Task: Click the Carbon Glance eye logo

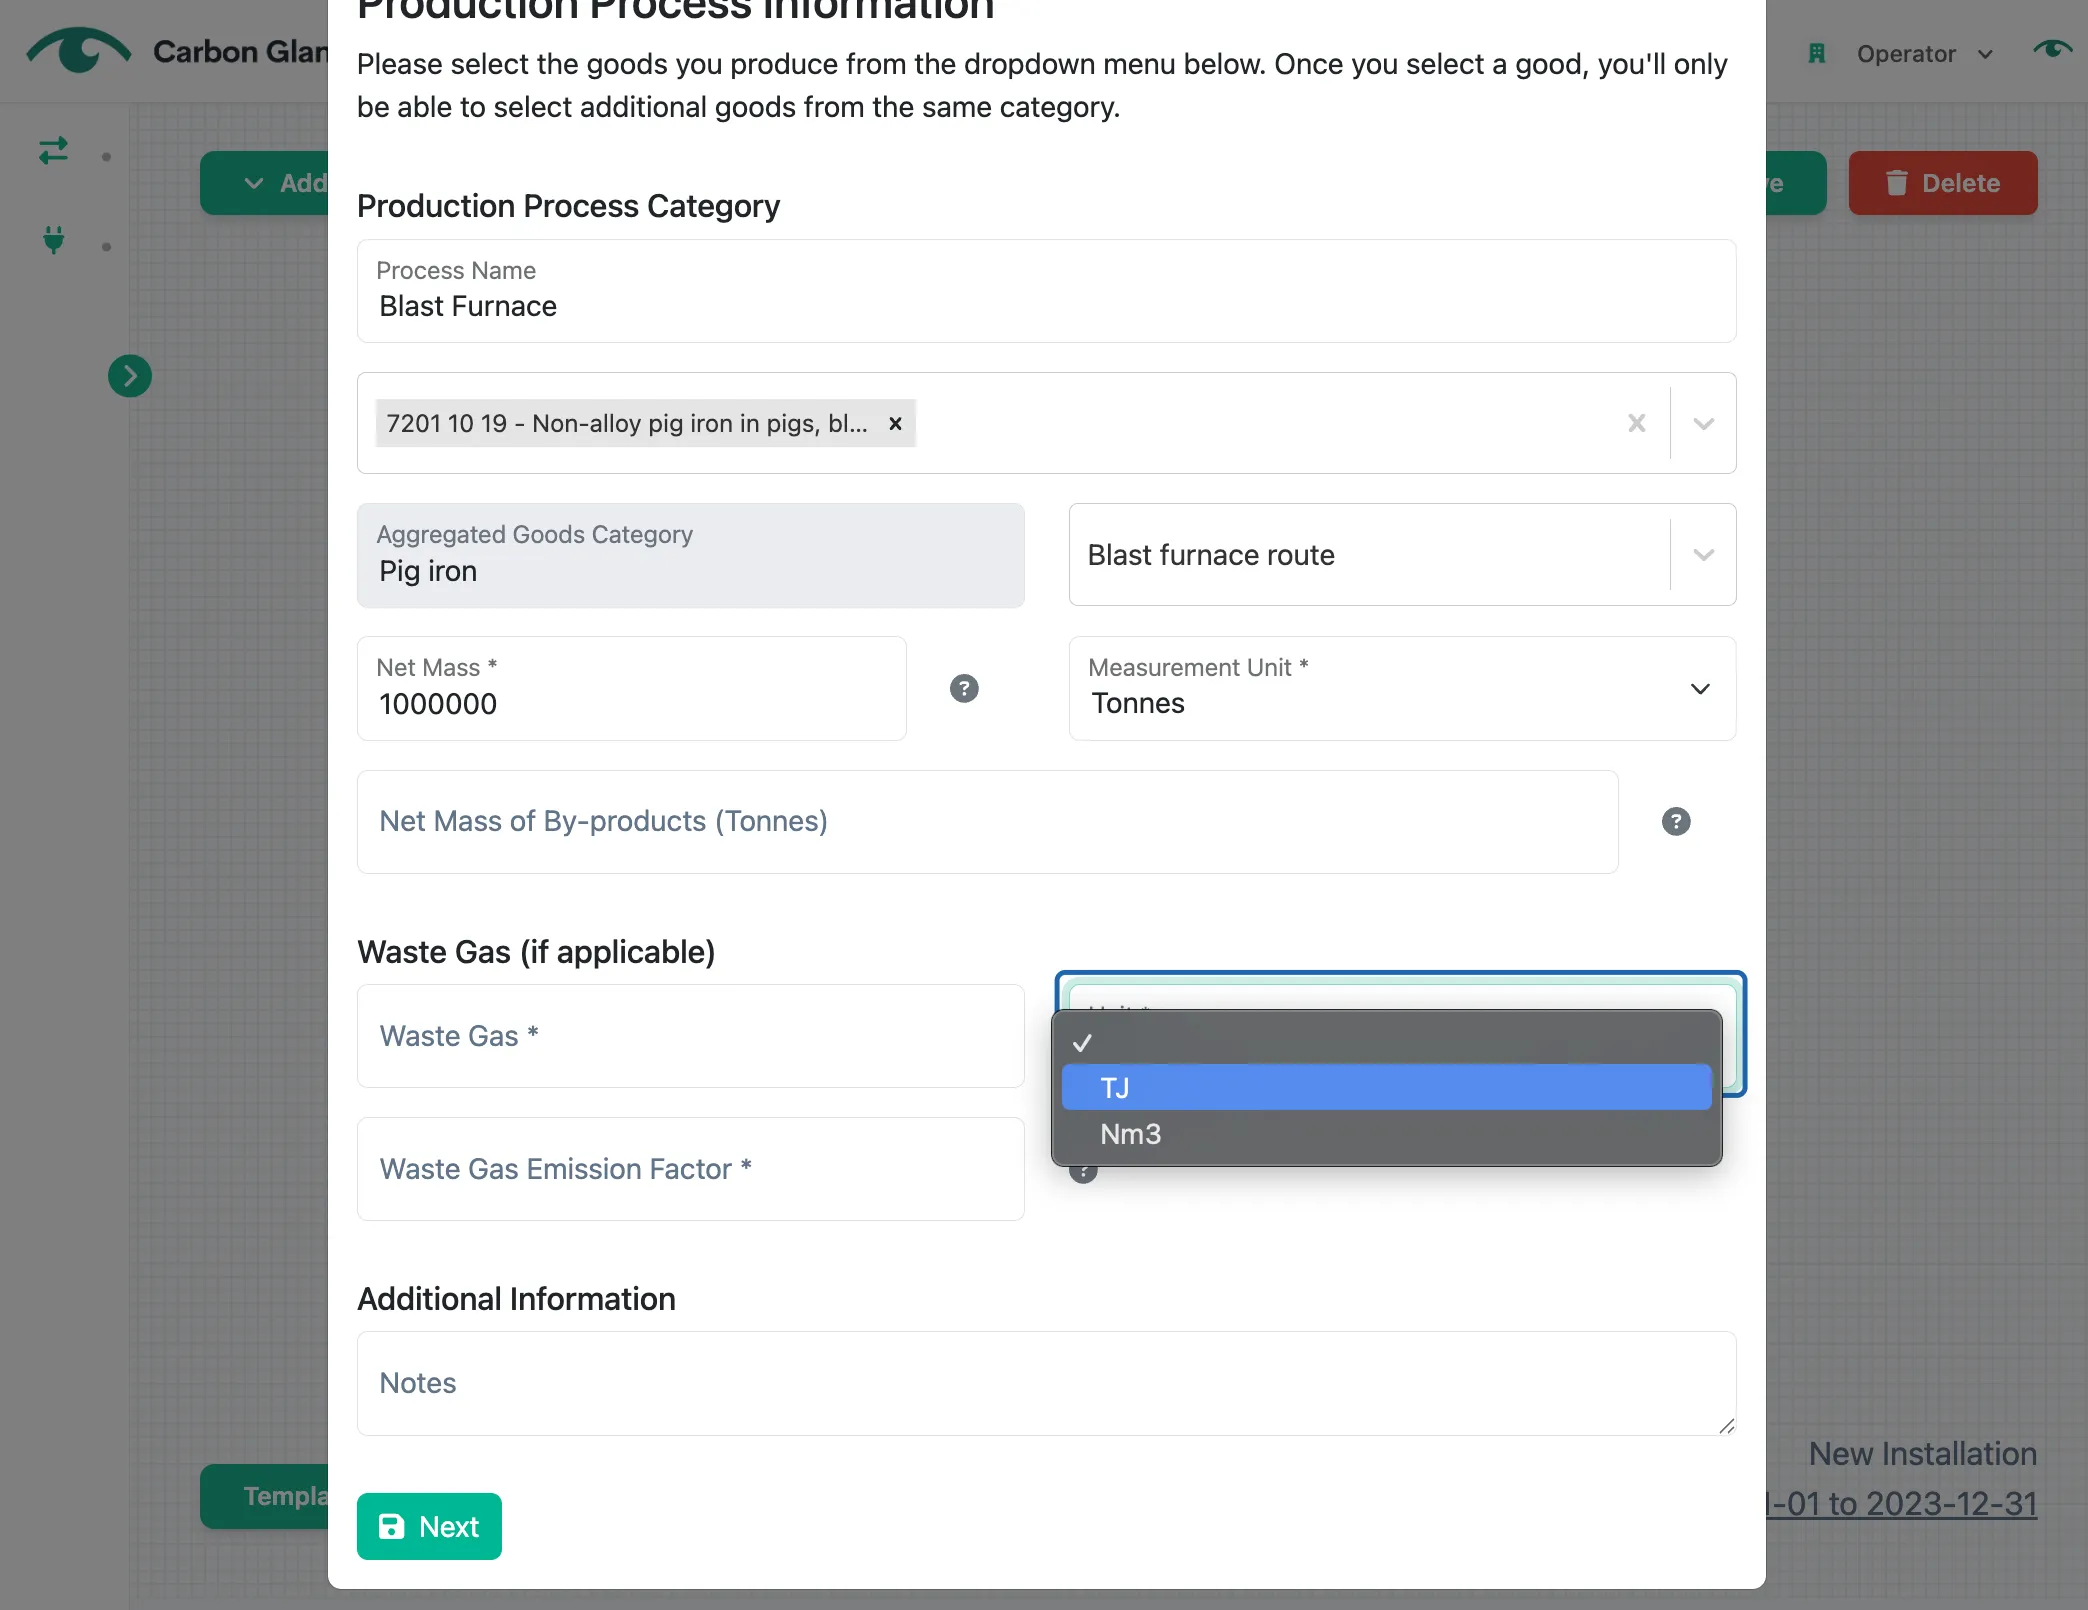Action: click(78, 50)
